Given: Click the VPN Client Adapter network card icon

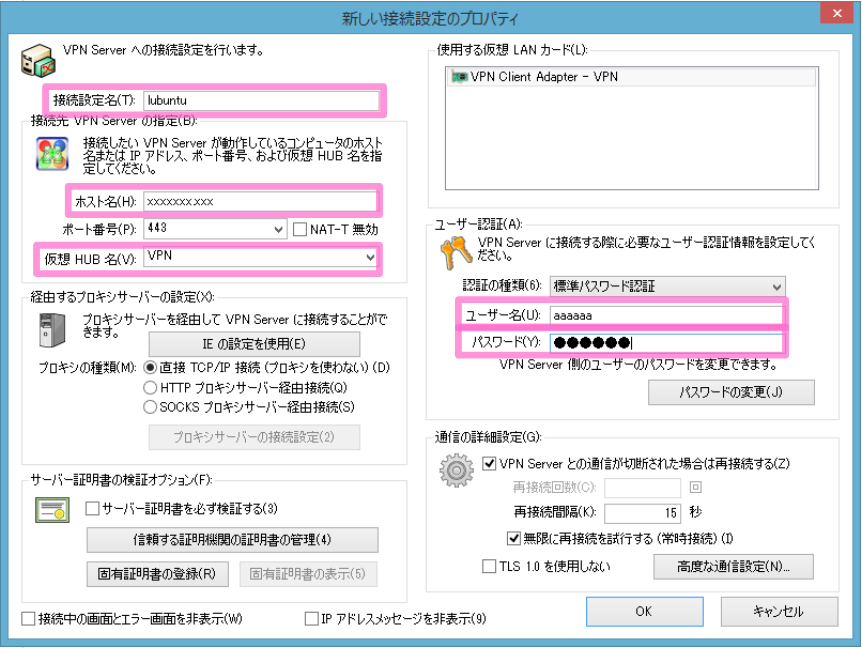Looking at the screenshot, I should [x=460, y=77].
